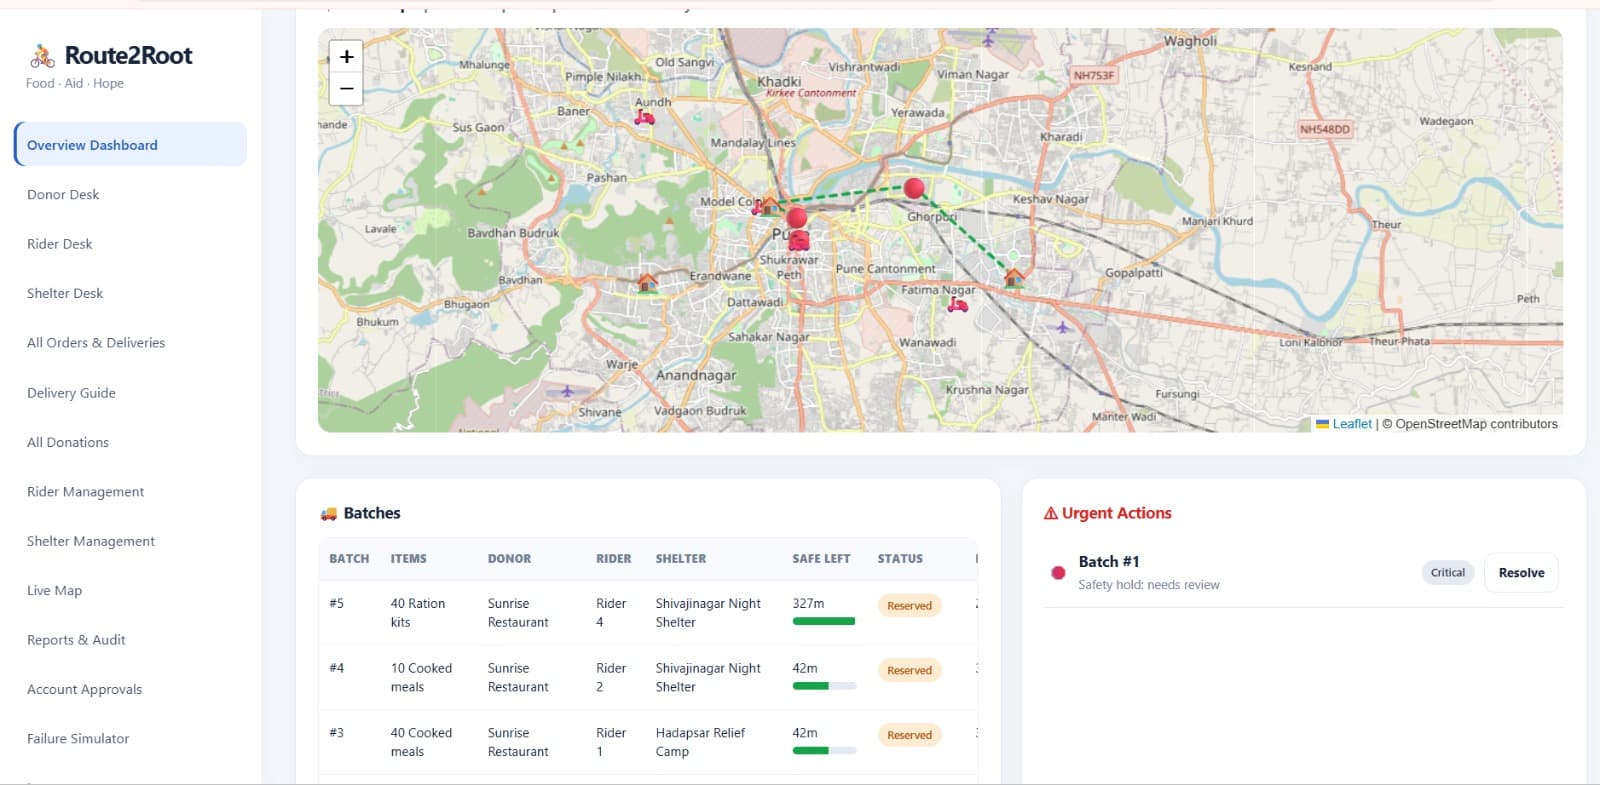Viewport: 1600px width, 785px height.
Task: Click the Reserved status of batch #3
Action: (x=909, y=735)
